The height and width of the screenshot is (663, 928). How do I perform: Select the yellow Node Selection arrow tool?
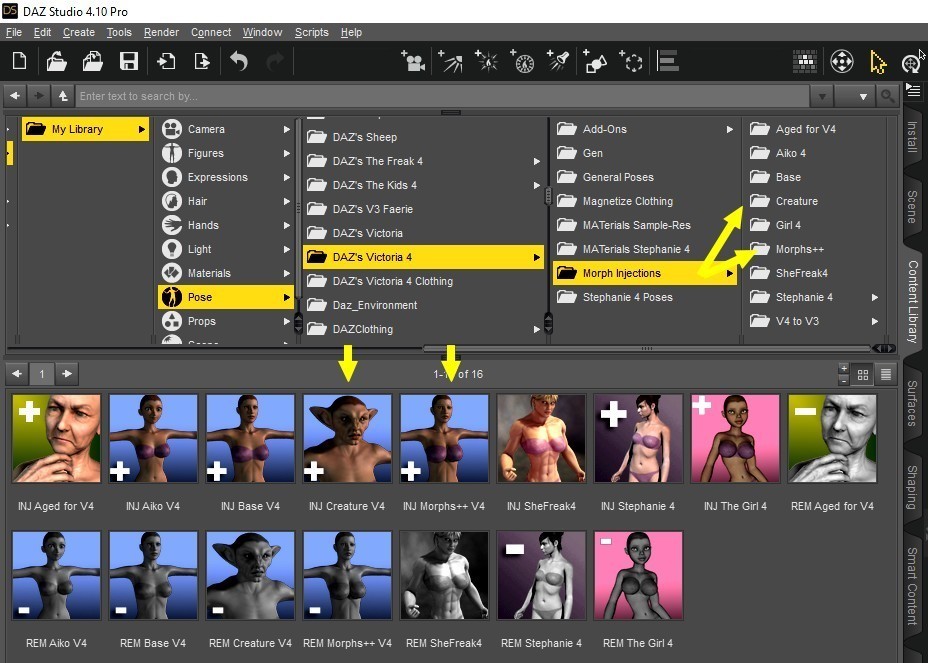pyautogui.click(x=878, y=62)
